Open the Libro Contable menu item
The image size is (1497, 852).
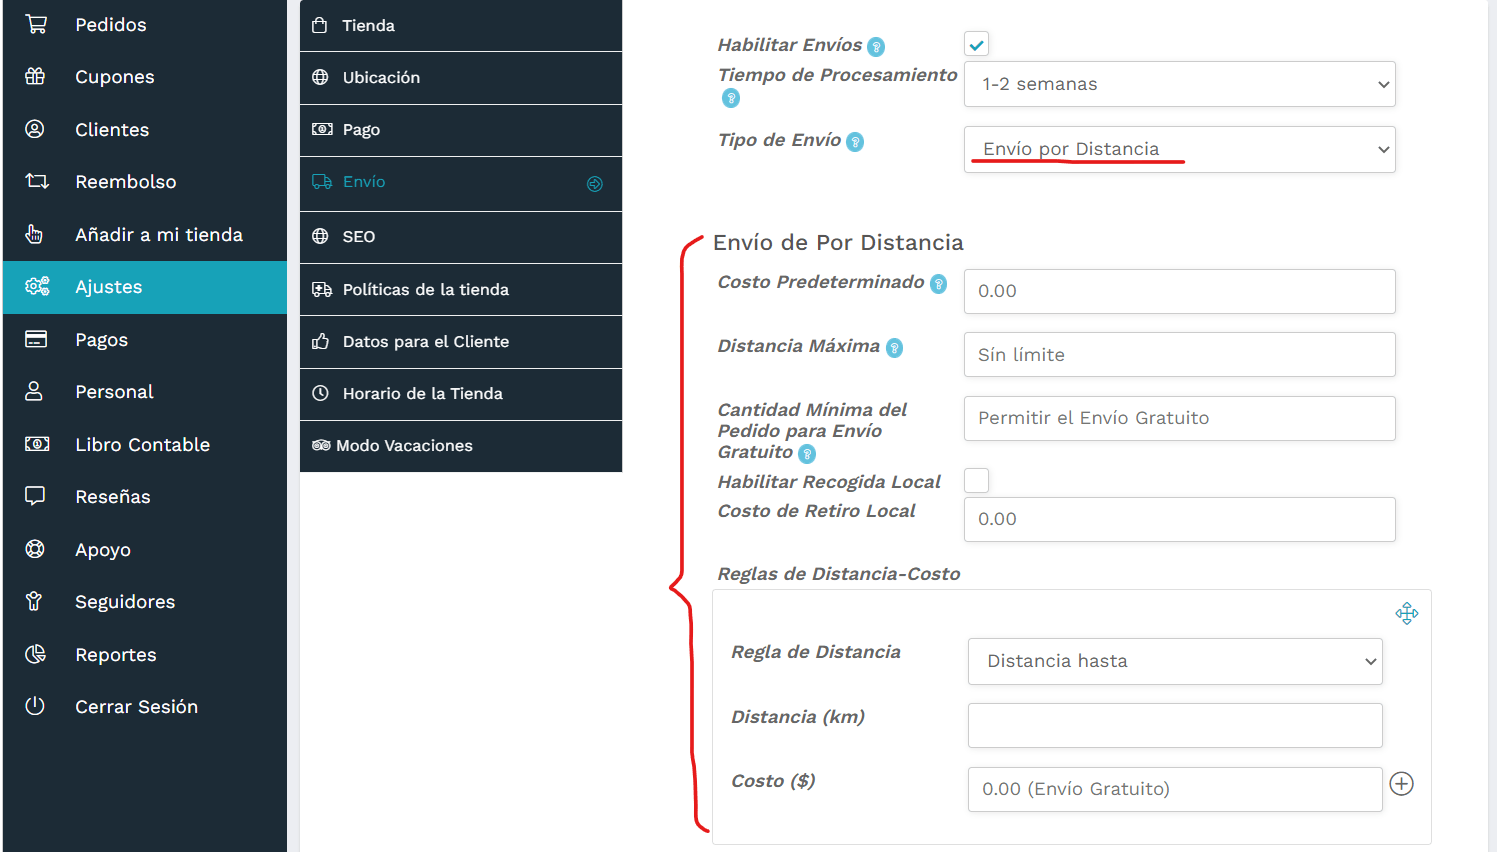tap(142, 445)
